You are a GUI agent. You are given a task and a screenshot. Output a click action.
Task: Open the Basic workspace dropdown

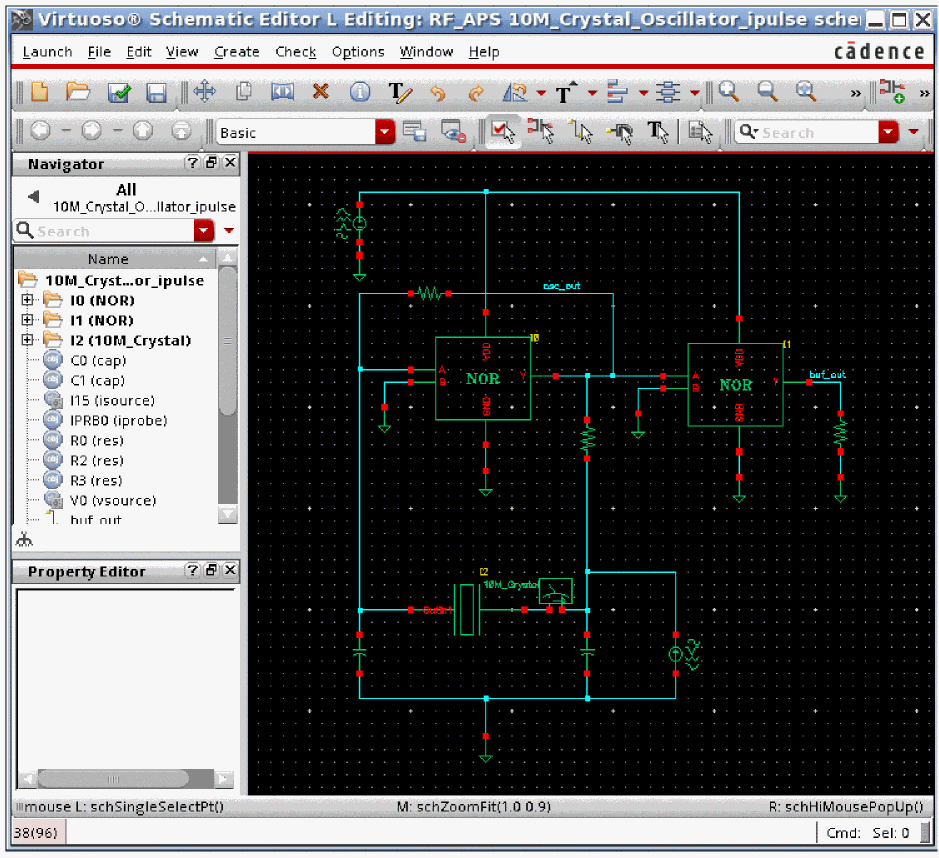(385, 132)
